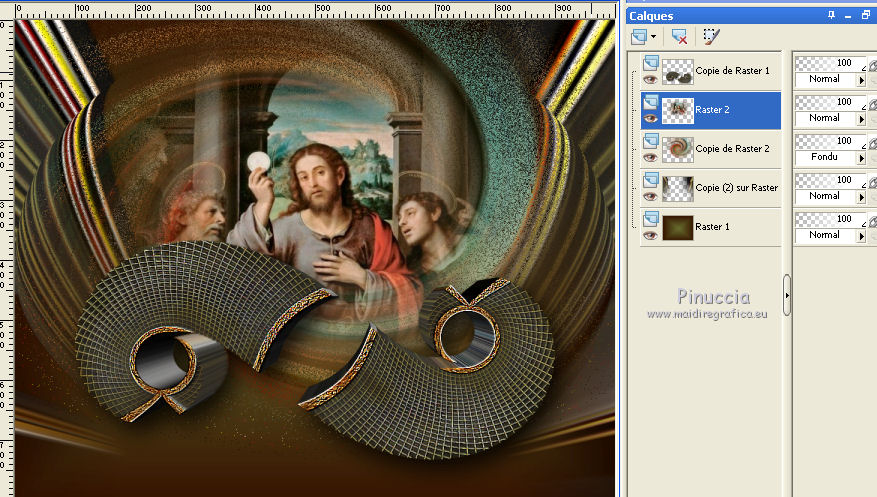This screenshot has height=497, width=877.
Task: Open blend mode dropdown for Copie de Raster 1
Action: click(861, 81)
